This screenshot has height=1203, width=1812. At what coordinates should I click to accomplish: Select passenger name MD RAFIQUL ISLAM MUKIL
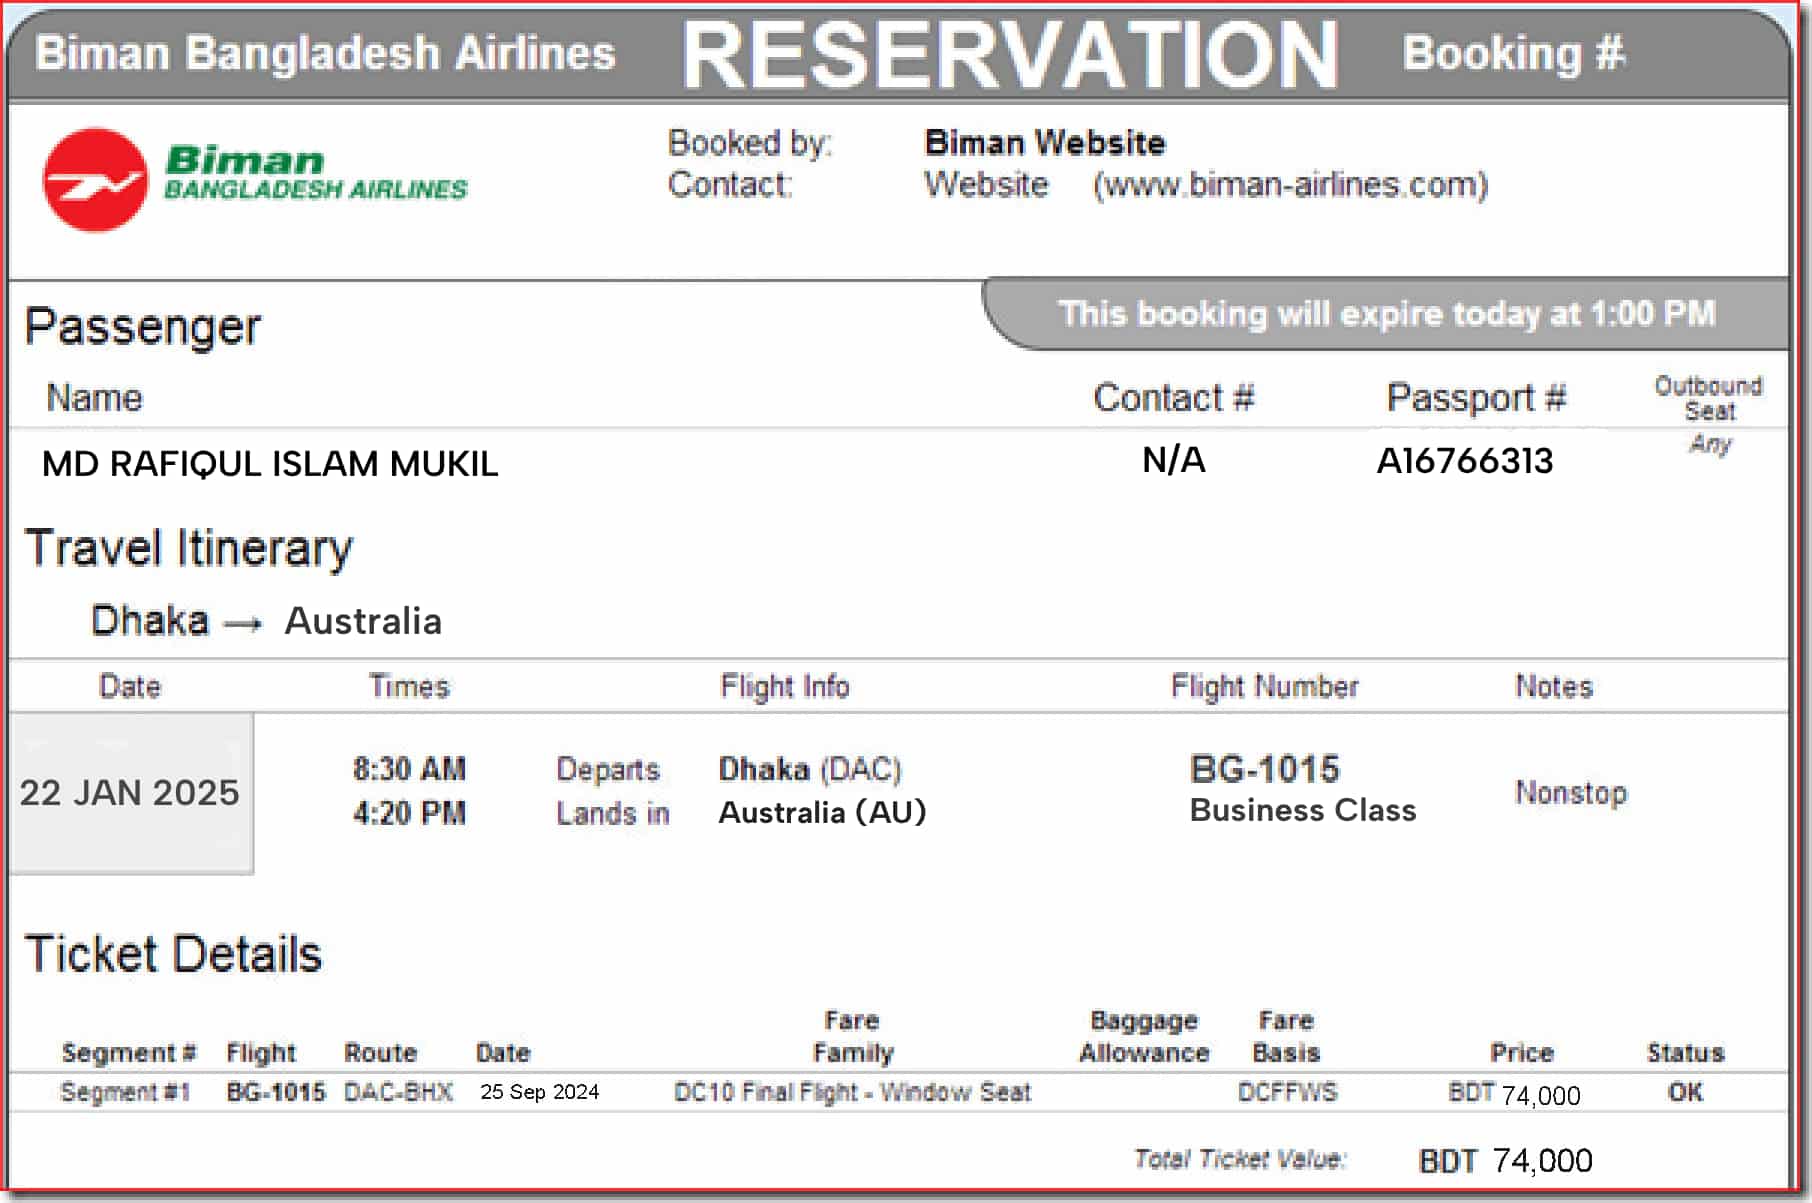point(269,464)
